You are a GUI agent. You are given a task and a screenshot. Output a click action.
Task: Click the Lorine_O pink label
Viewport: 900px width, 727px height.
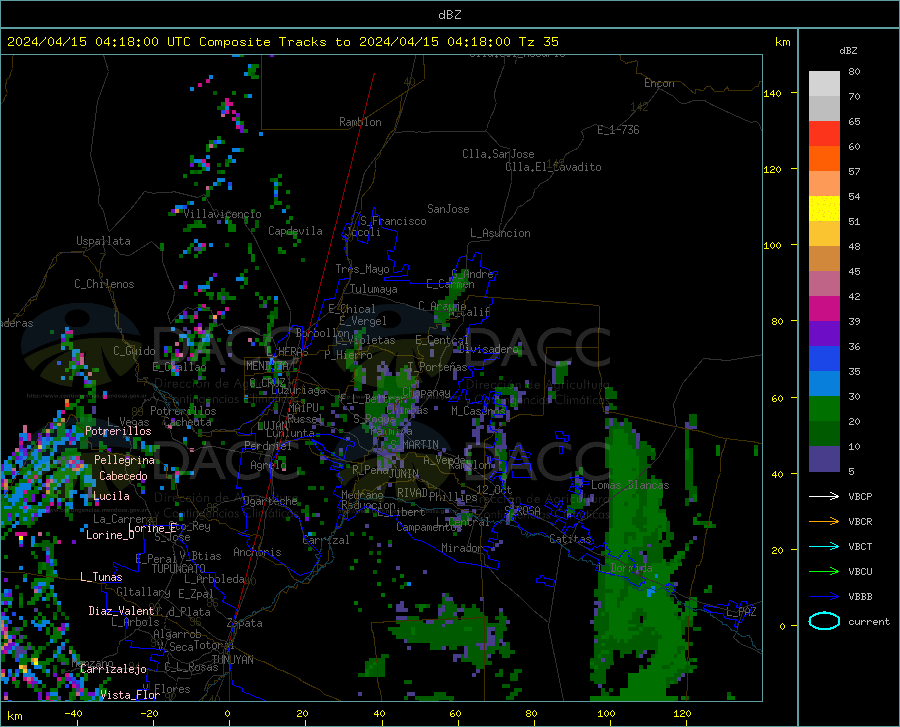[x=110, y=535]
